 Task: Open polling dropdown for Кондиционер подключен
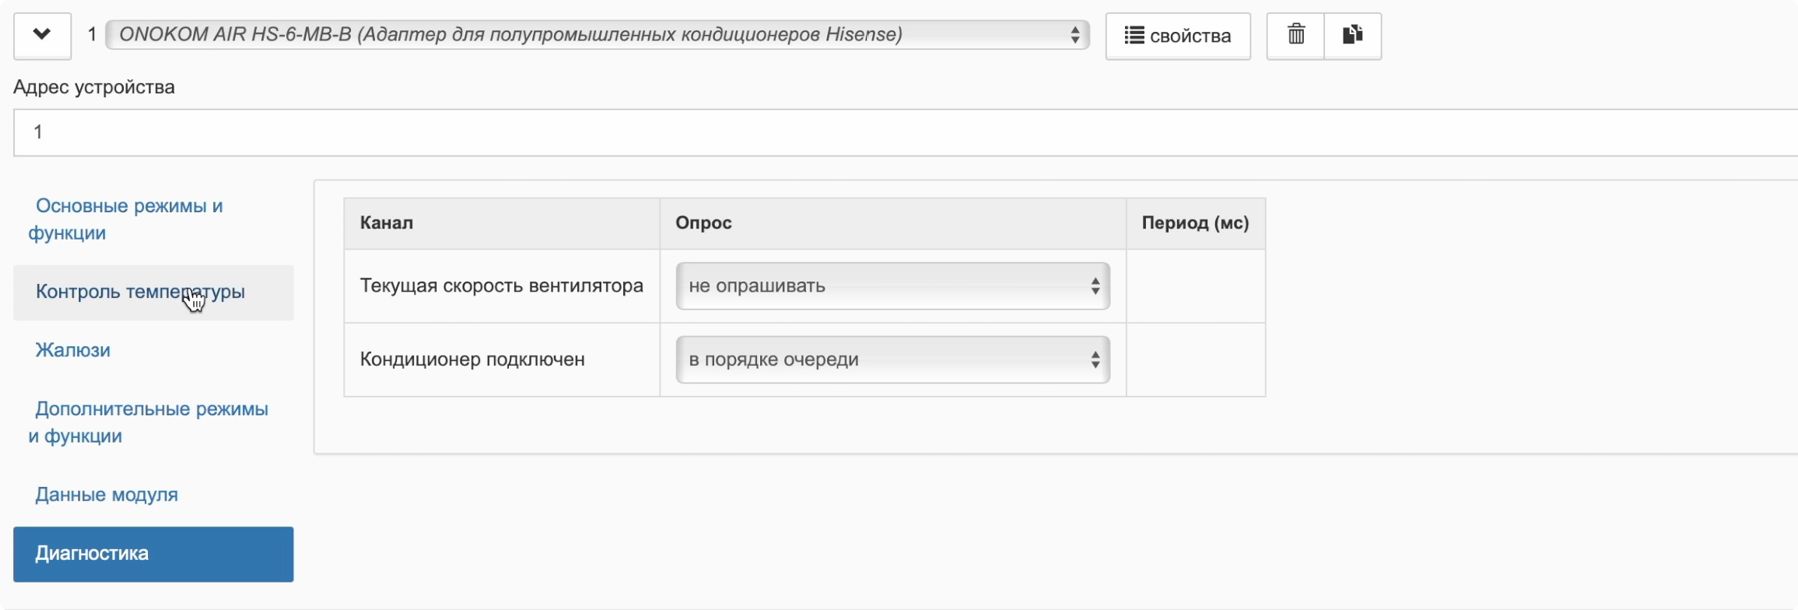pyautogui.click(x=893, y=360)
